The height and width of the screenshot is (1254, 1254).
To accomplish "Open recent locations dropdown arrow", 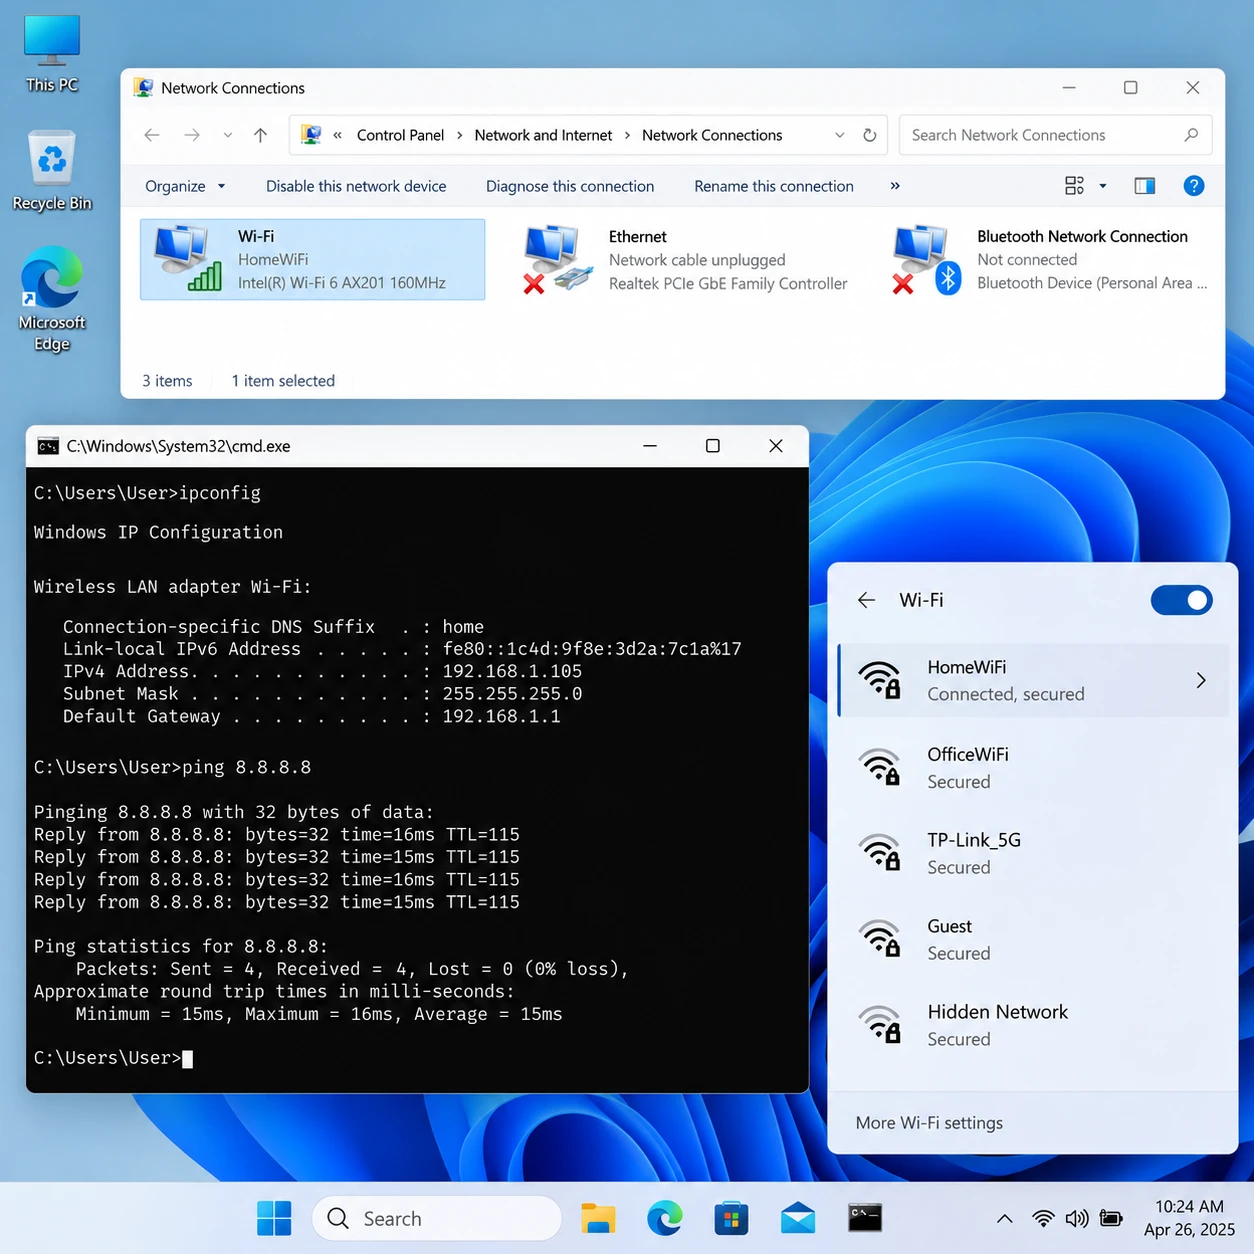I will click(x=228, y=135).
